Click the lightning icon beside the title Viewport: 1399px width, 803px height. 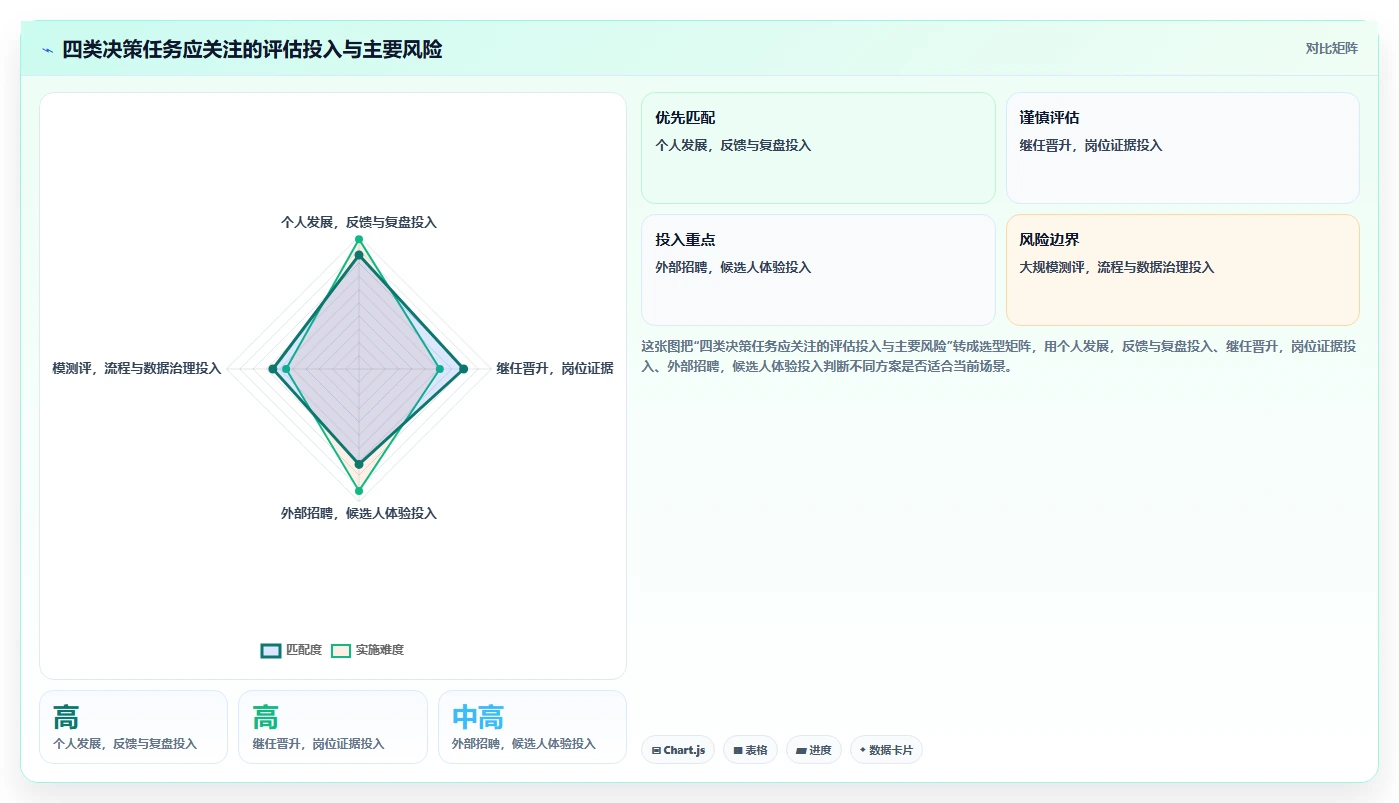[47, 50]
